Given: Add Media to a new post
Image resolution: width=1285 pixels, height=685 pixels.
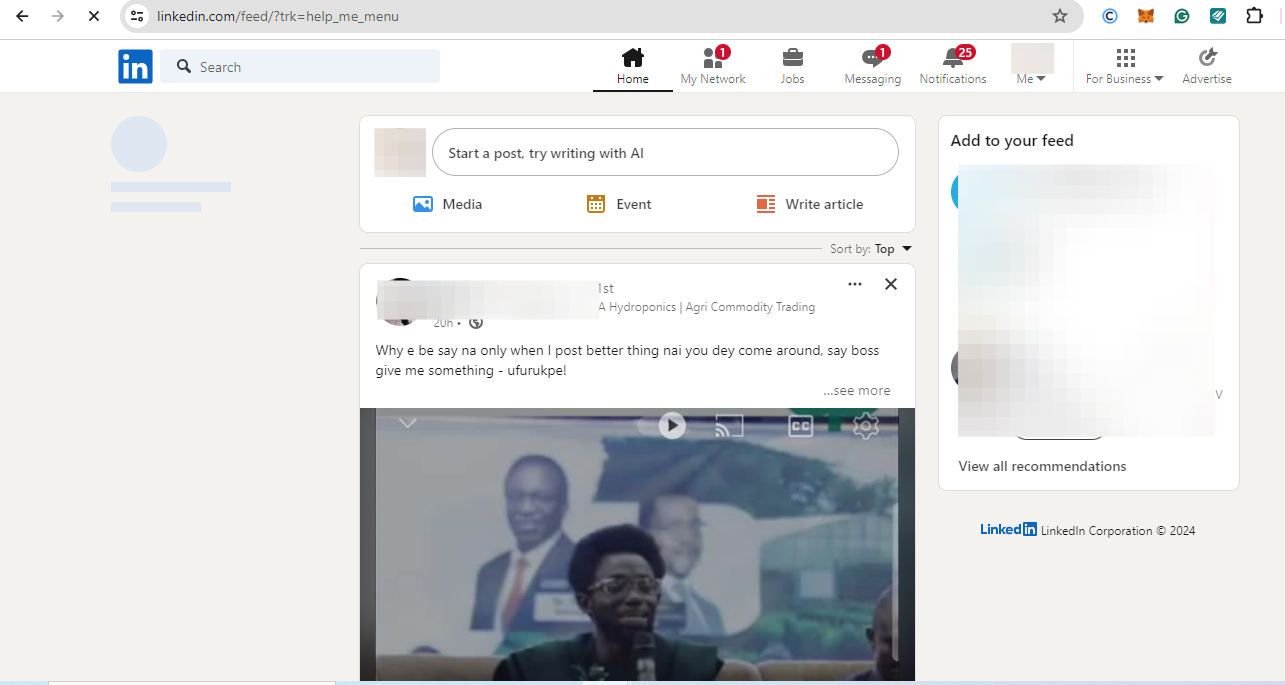Looking at the screenshot, I should 447,204.
